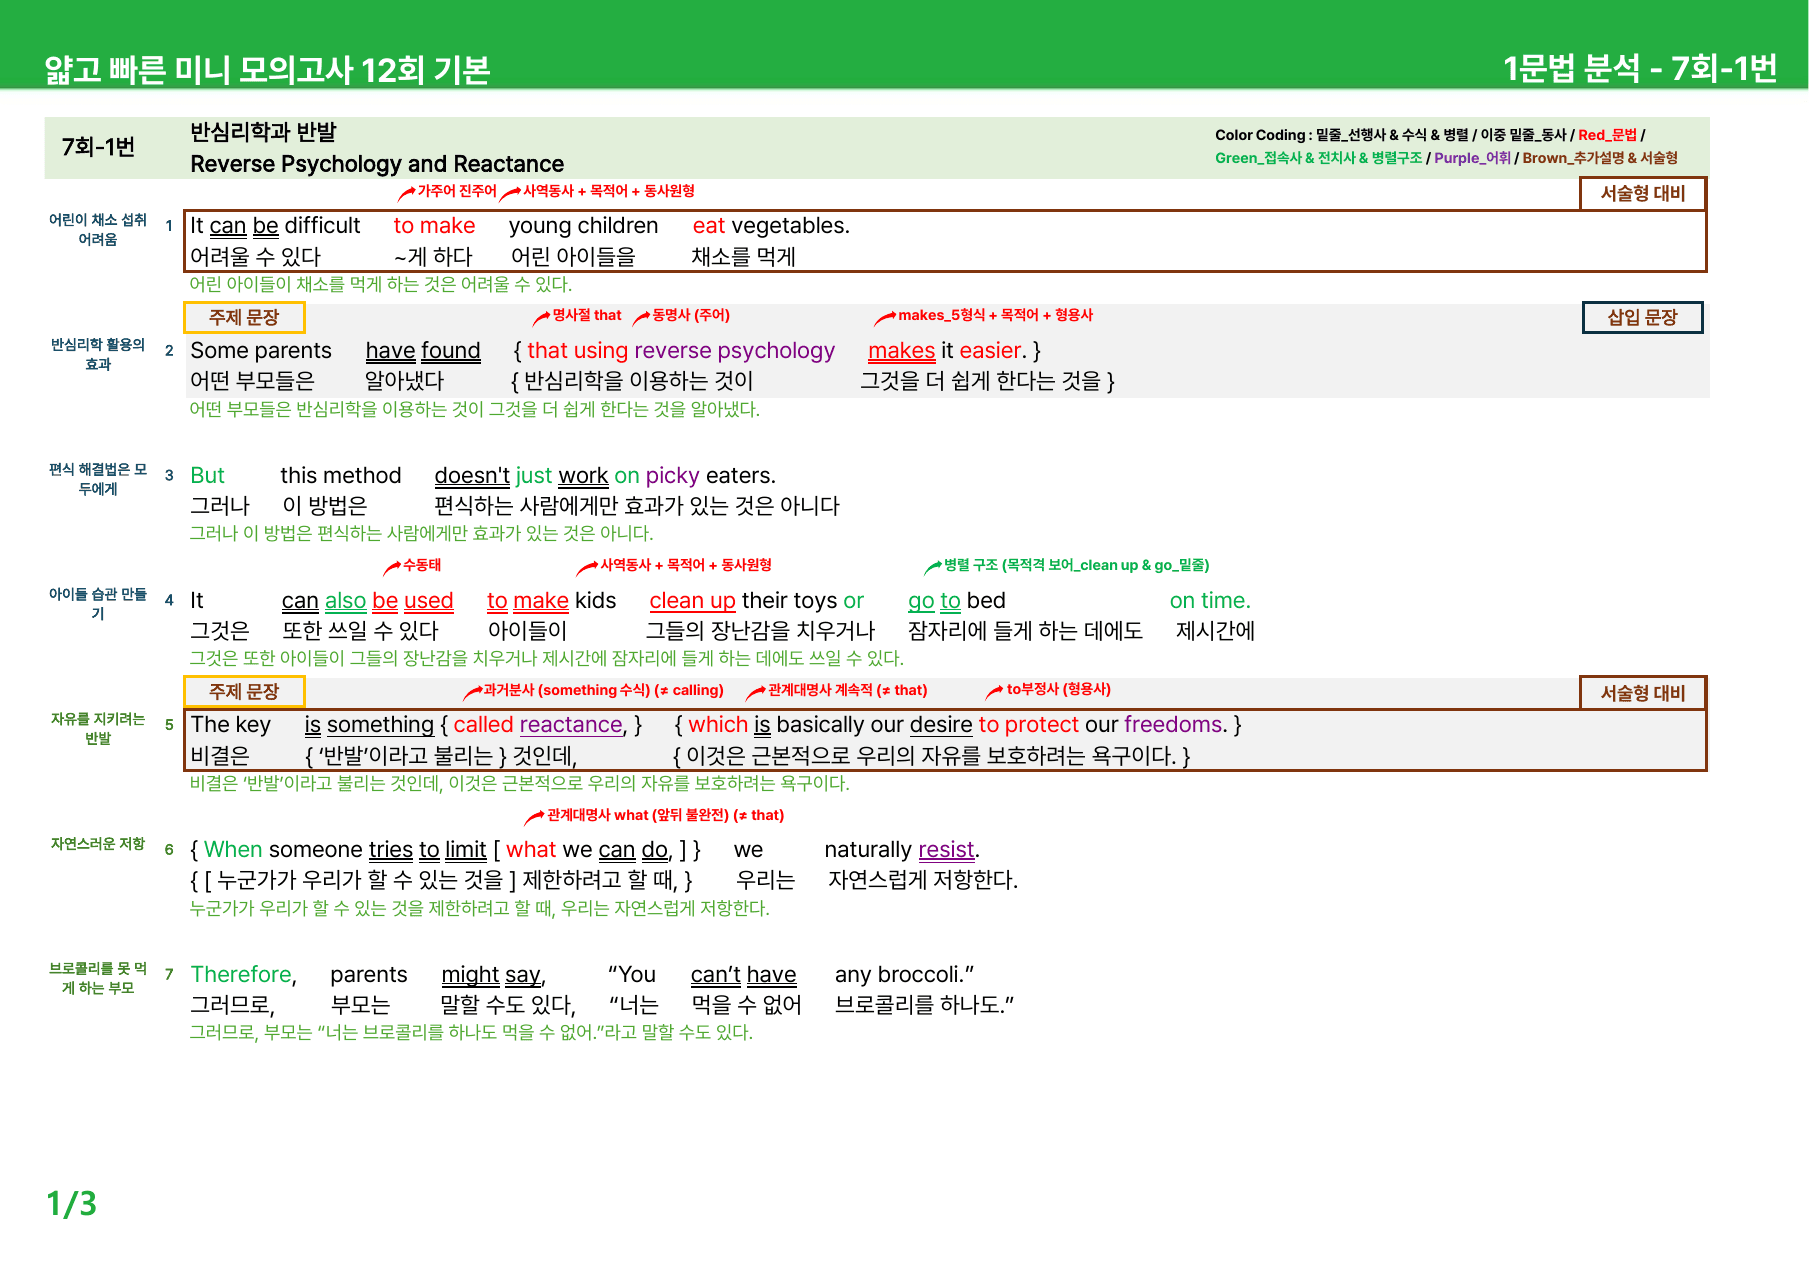Click the phrase 'that using reverse psychology'
This screenshot has width=1809, height=1279.
coord(681,351)
